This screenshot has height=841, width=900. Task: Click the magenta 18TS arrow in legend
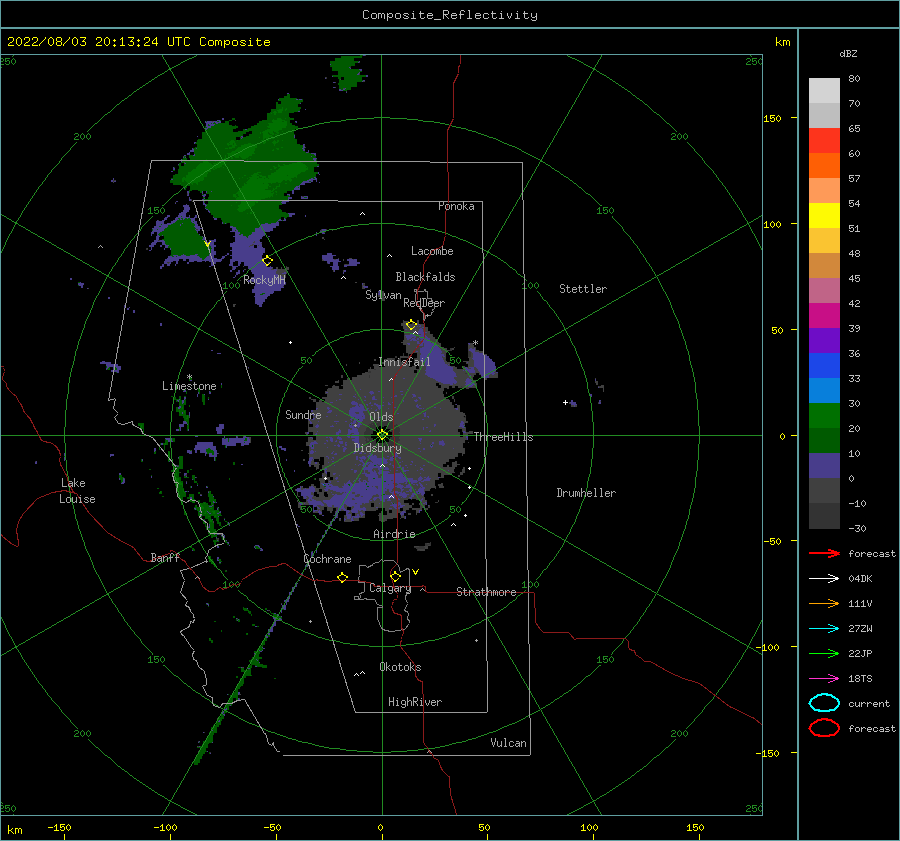pyautogui.click(x=824, y=679)
